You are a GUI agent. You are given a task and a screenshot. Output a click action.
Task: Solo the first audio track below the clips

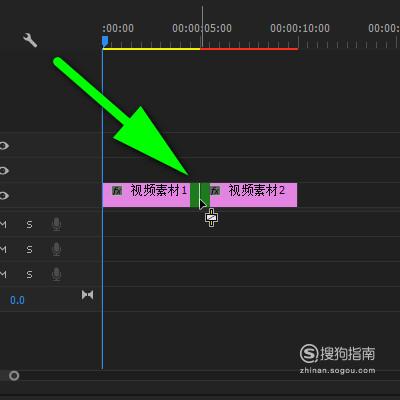tap(29, 225)
